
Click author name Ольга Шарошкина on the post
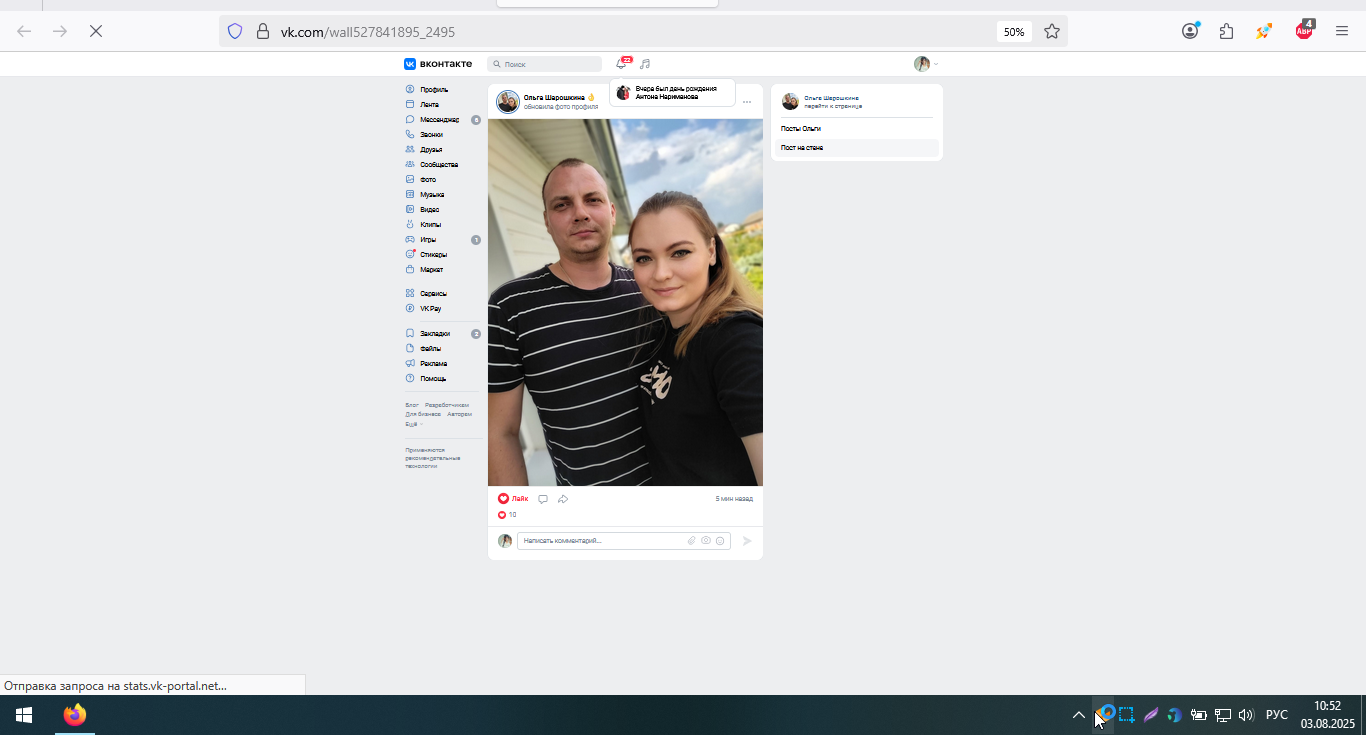(554, 97)
